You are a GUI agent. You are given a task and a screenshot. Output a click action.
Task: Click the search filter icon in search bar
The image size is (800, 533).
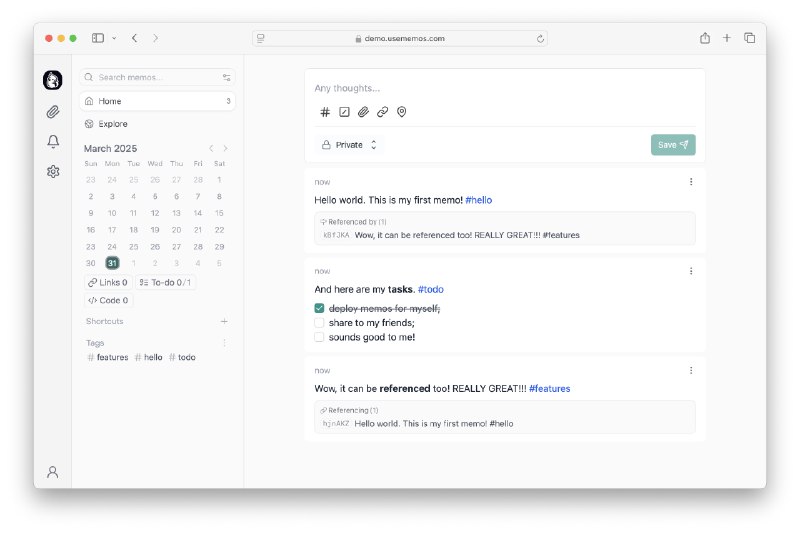(x=227, y=77)
